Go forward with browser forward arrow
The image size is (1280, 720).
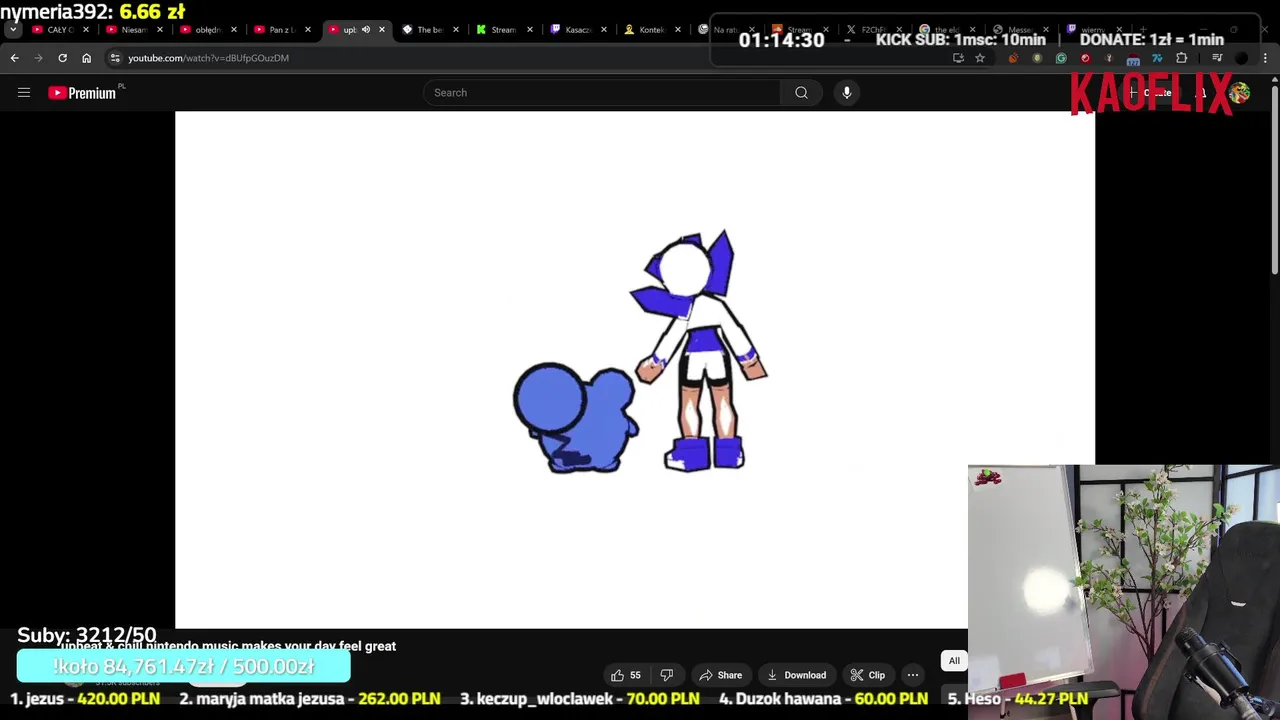point(38,58)
